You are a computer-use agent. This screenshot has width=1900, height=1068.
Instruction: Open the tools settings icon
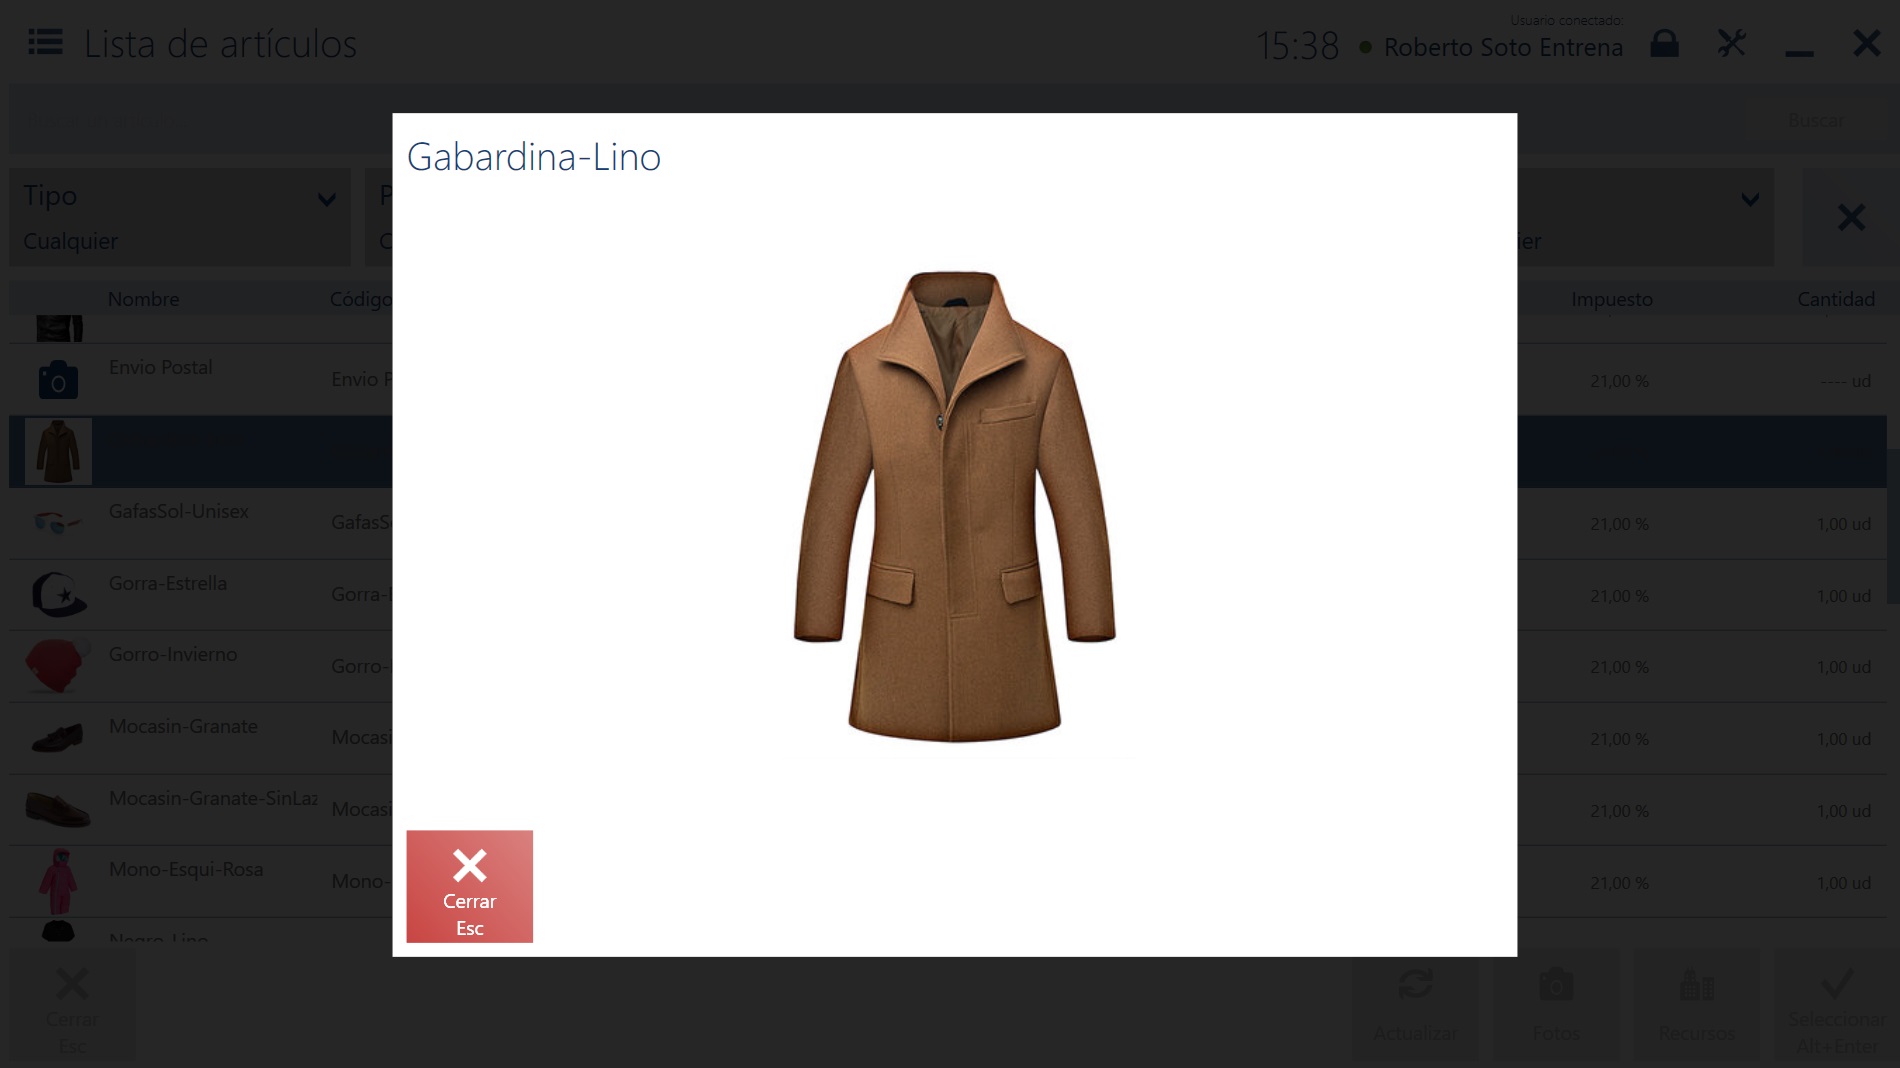tap(1731, 44)
